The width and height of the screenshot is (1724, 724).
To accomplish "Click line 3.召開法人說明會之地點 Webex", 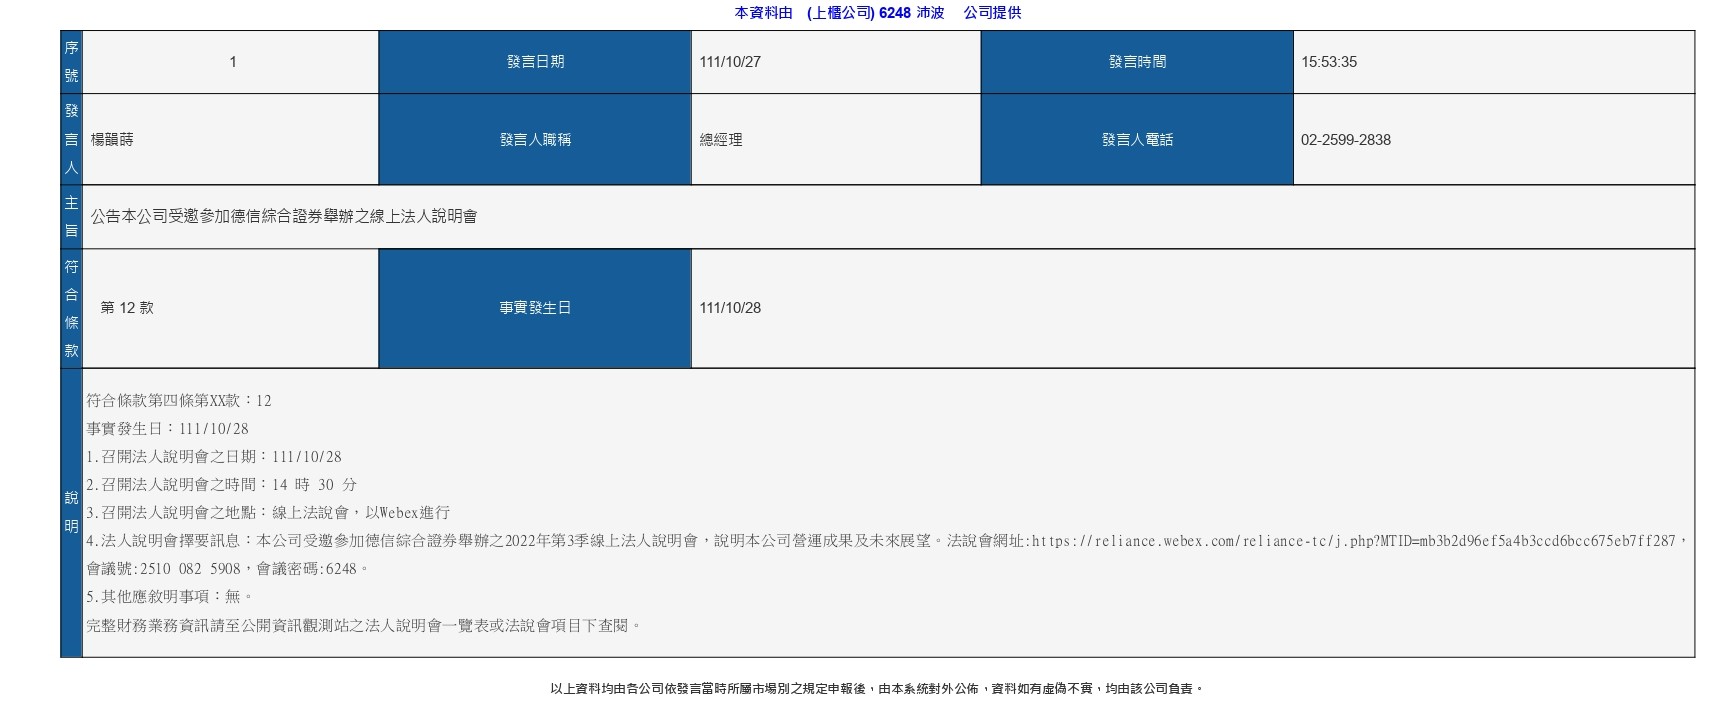I will pos(268,513).
